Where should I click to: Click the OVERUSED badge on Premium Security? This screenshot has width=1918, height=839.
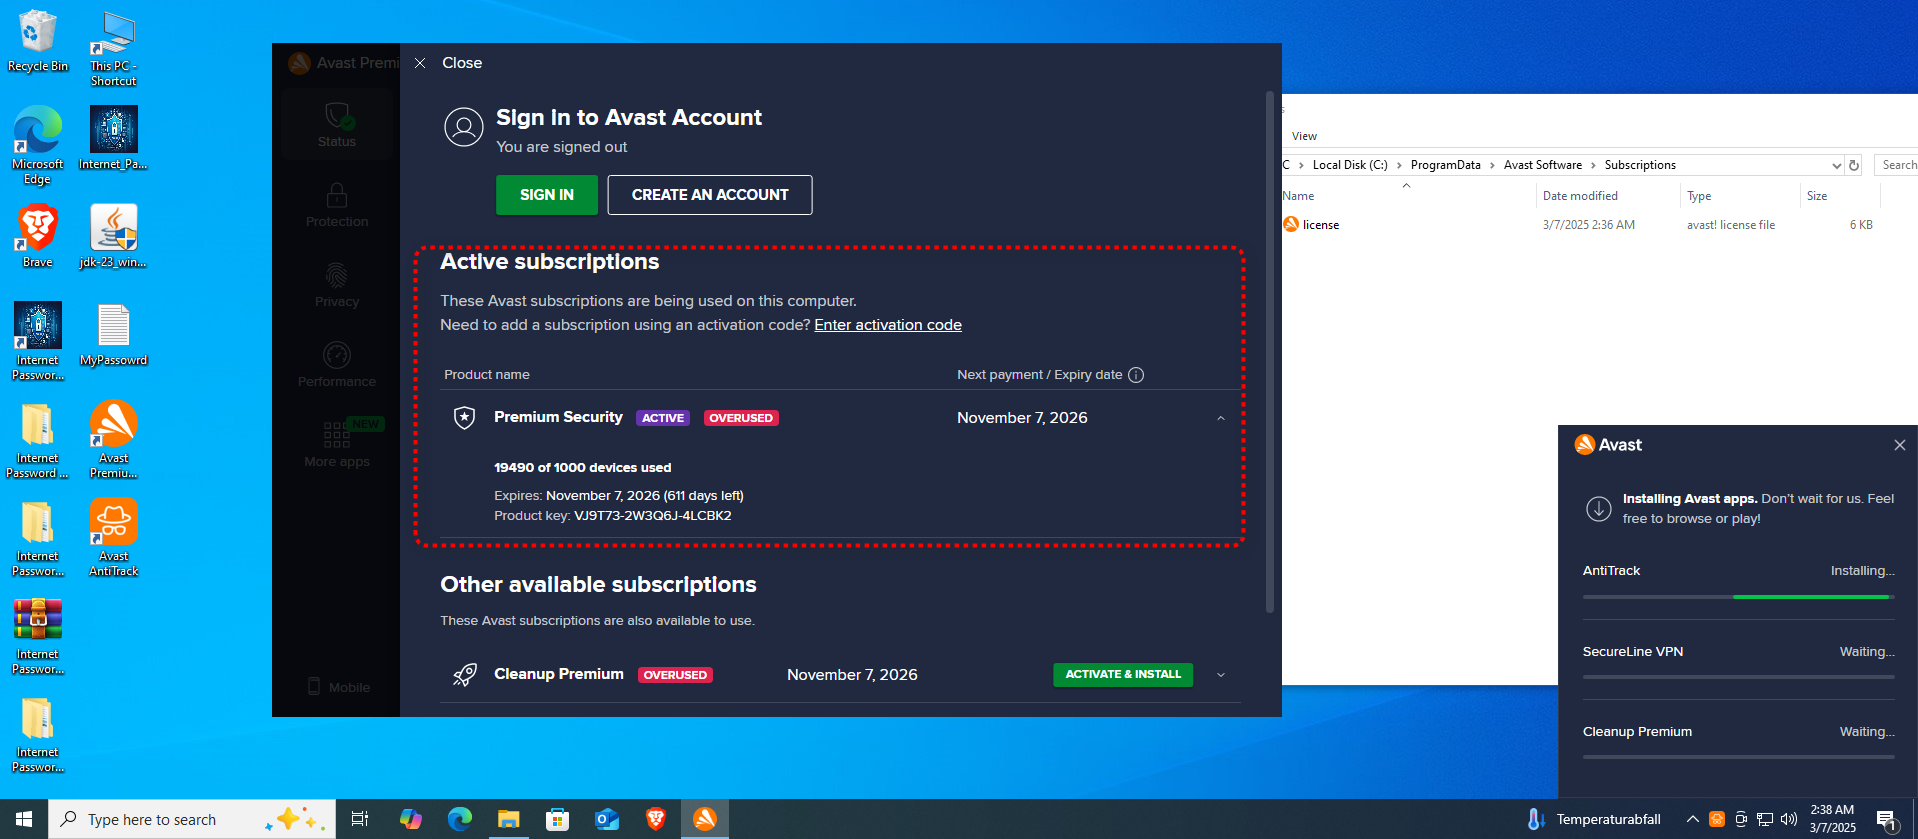[x=741, y=418]
